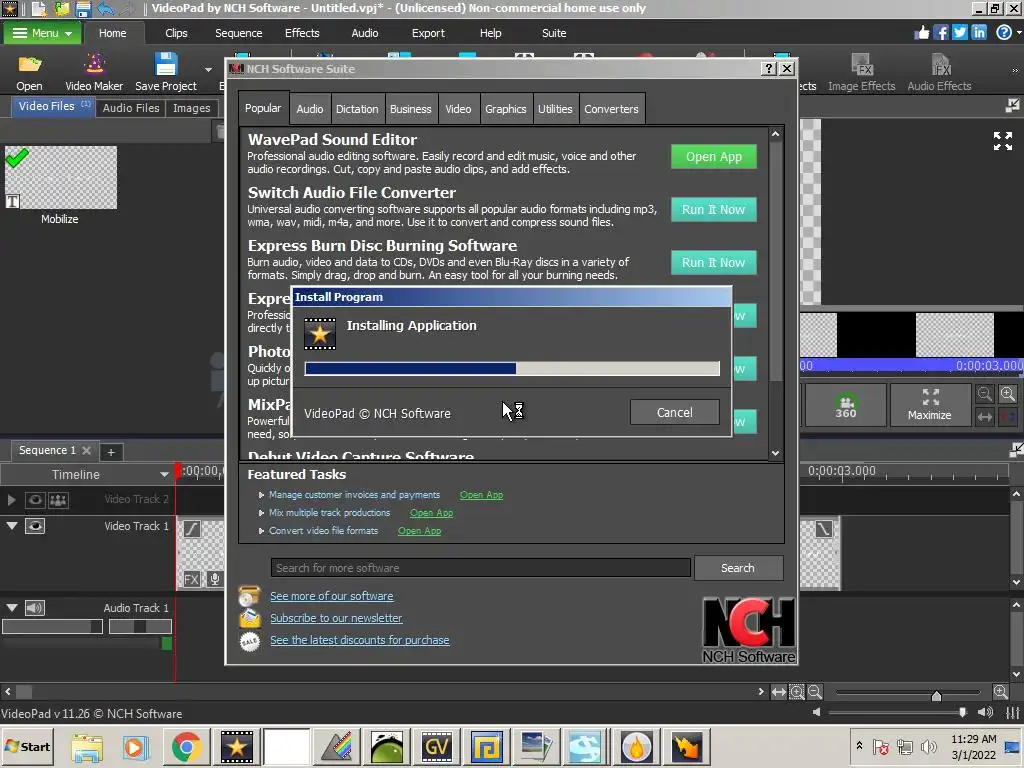Screen dimensions: 1024x768
Task: Click the master volume slider handle
Action: click(x=962, y=712)
